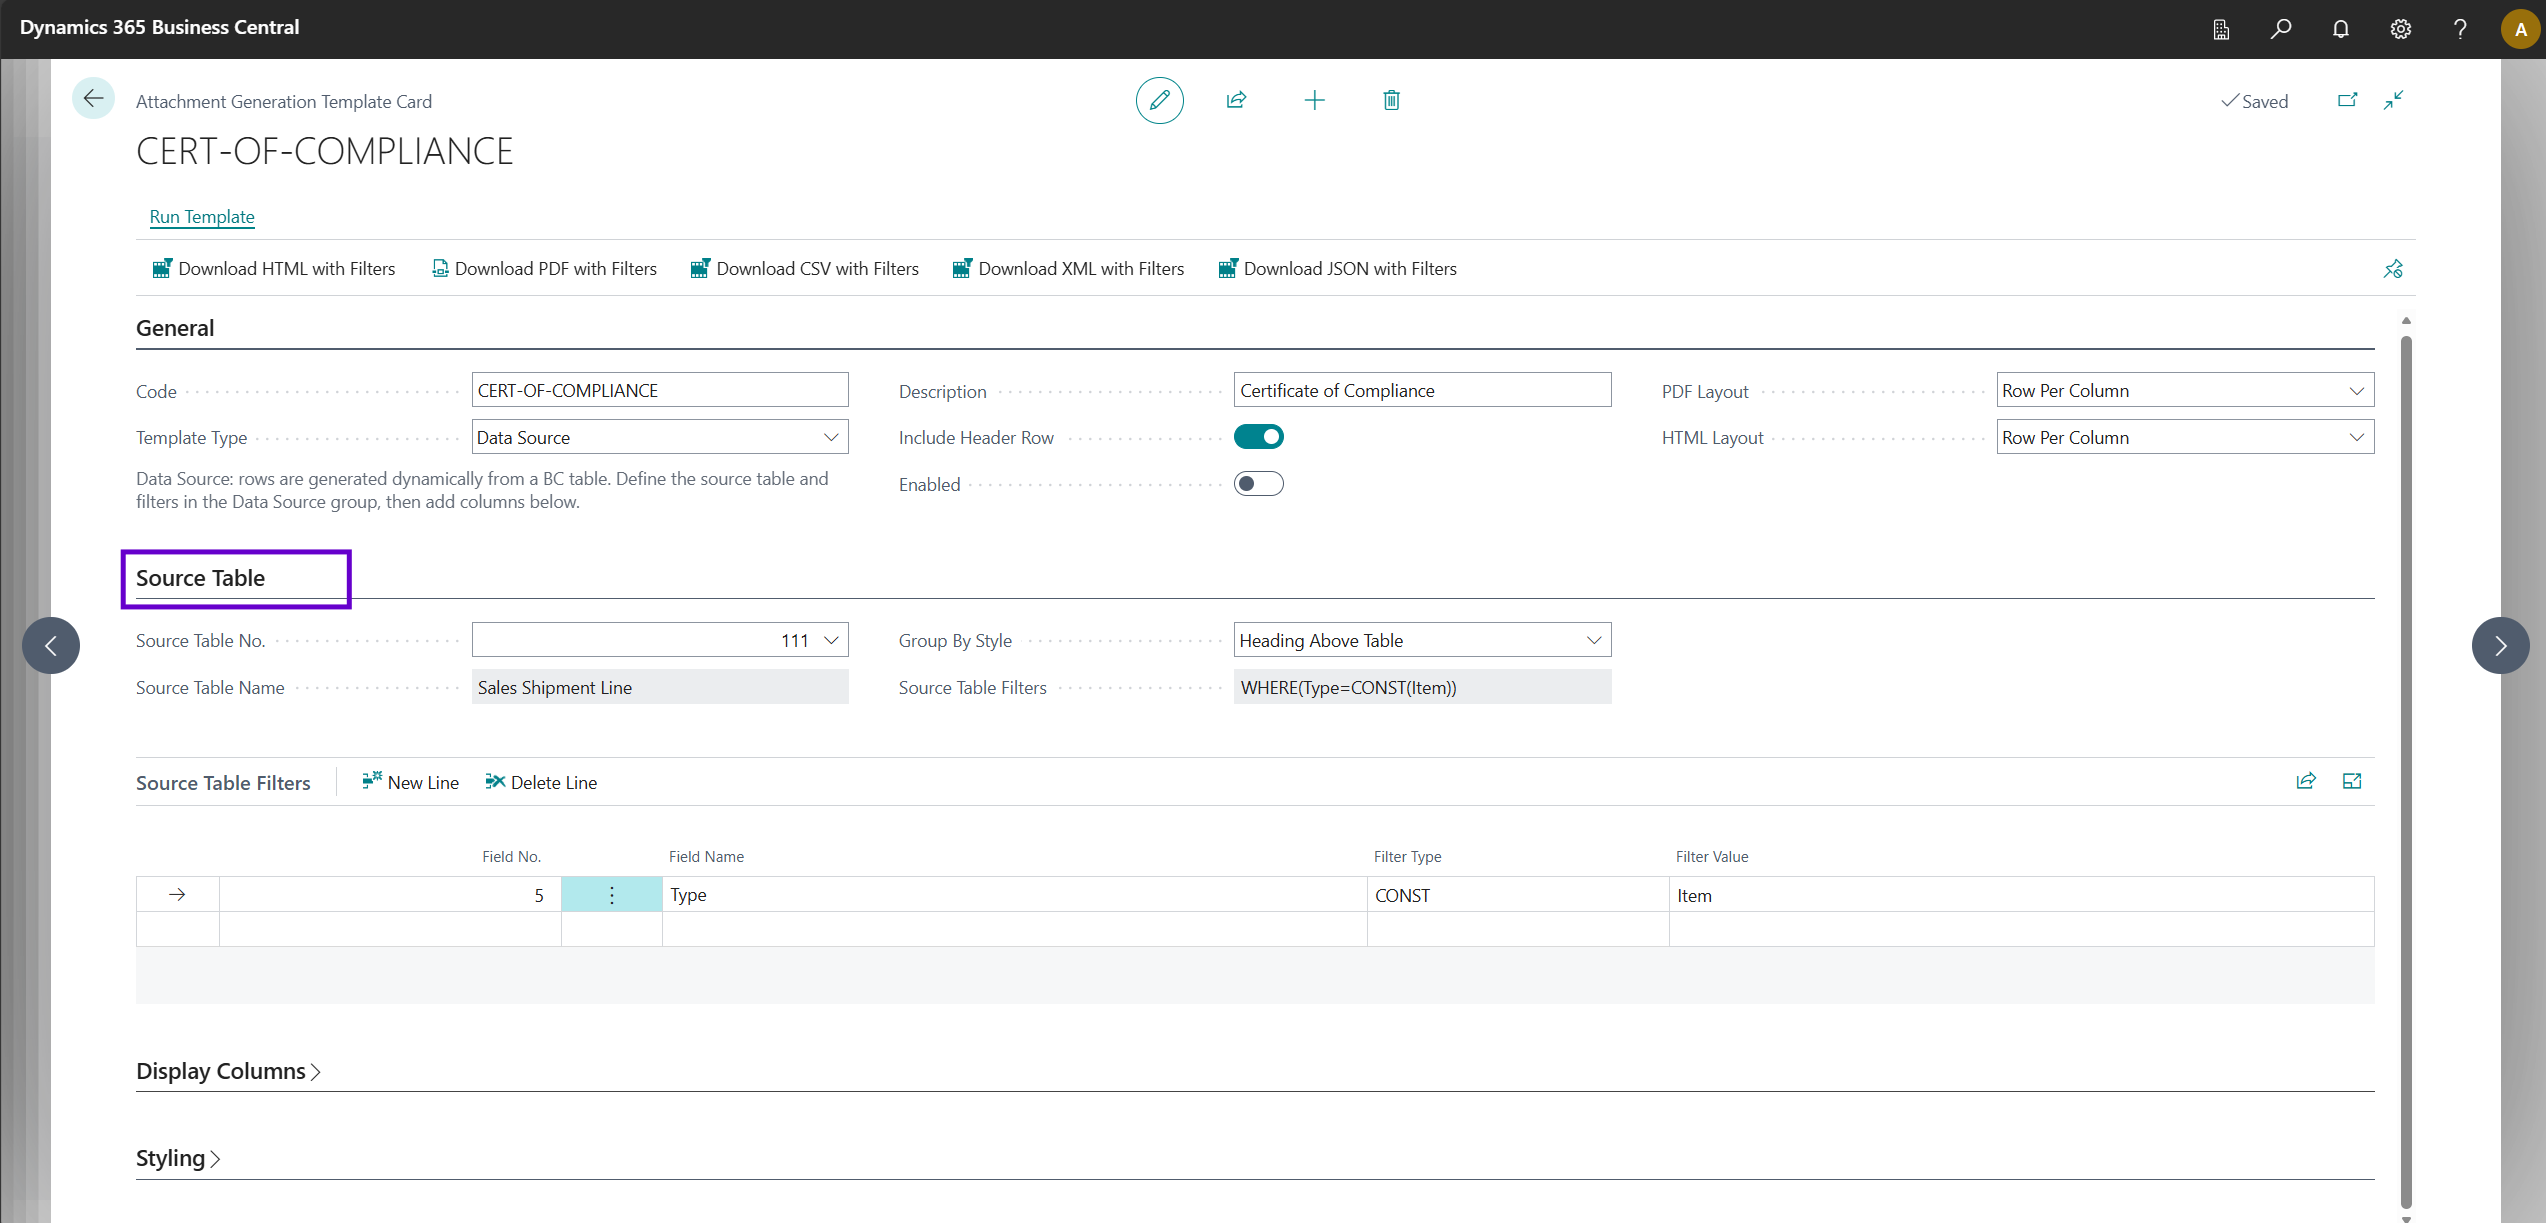Select the Filter Value cell Item
This screenshot has width=2546, height=1223.
click(x=2021, y=895)
